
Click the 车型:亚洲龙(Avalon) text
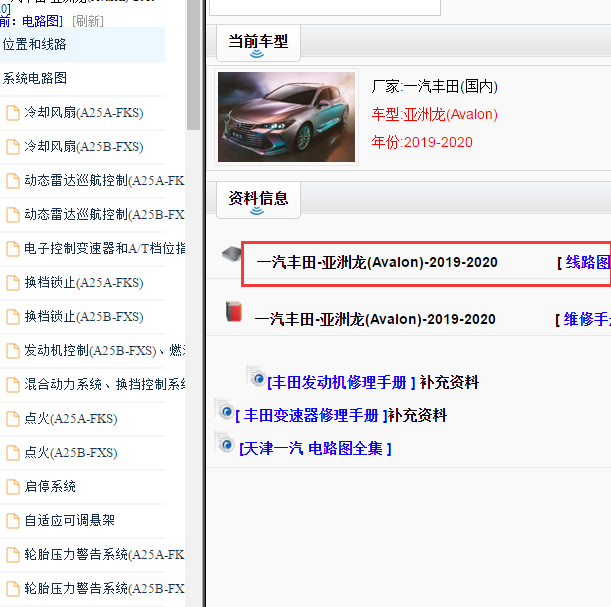tap(434, 115)
